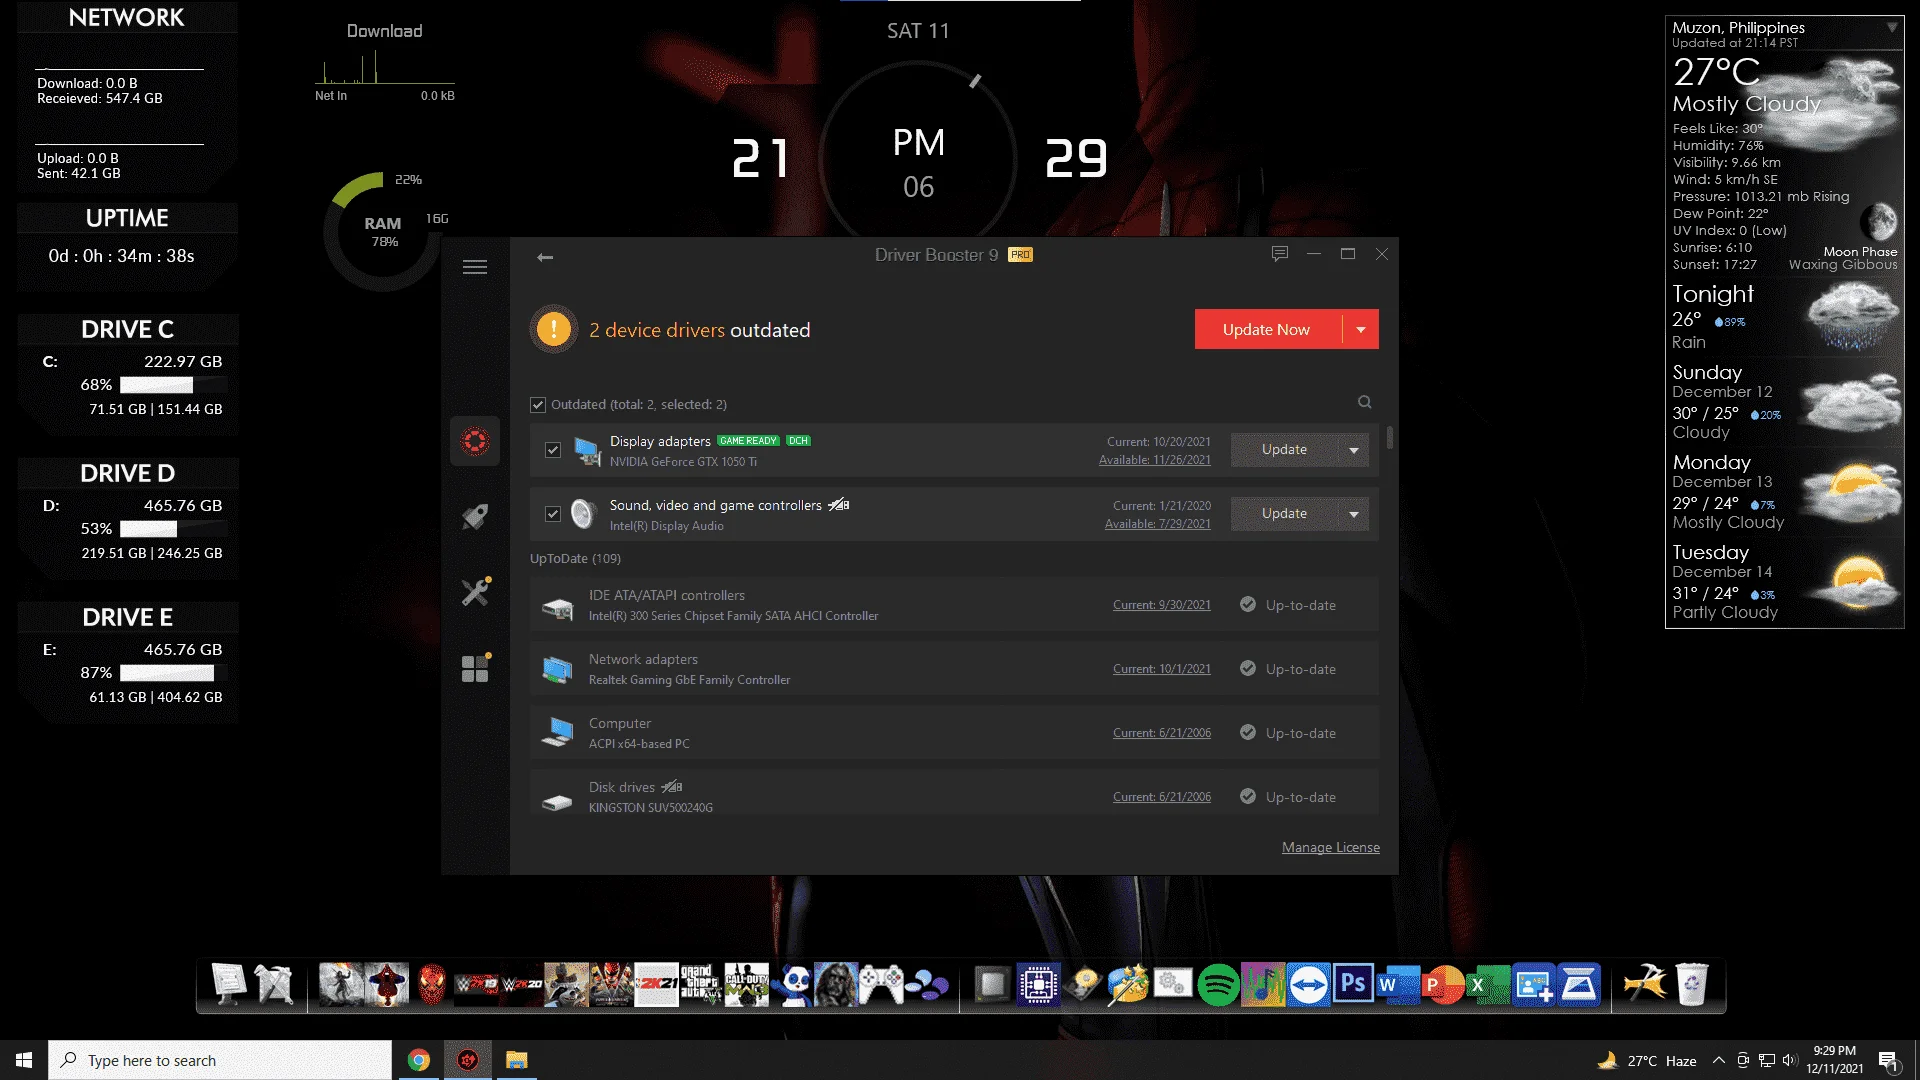The height and width of the screenshot is (1080, 1920).
Task: Open the Windows Start menu
Action: click(24, 1060)
